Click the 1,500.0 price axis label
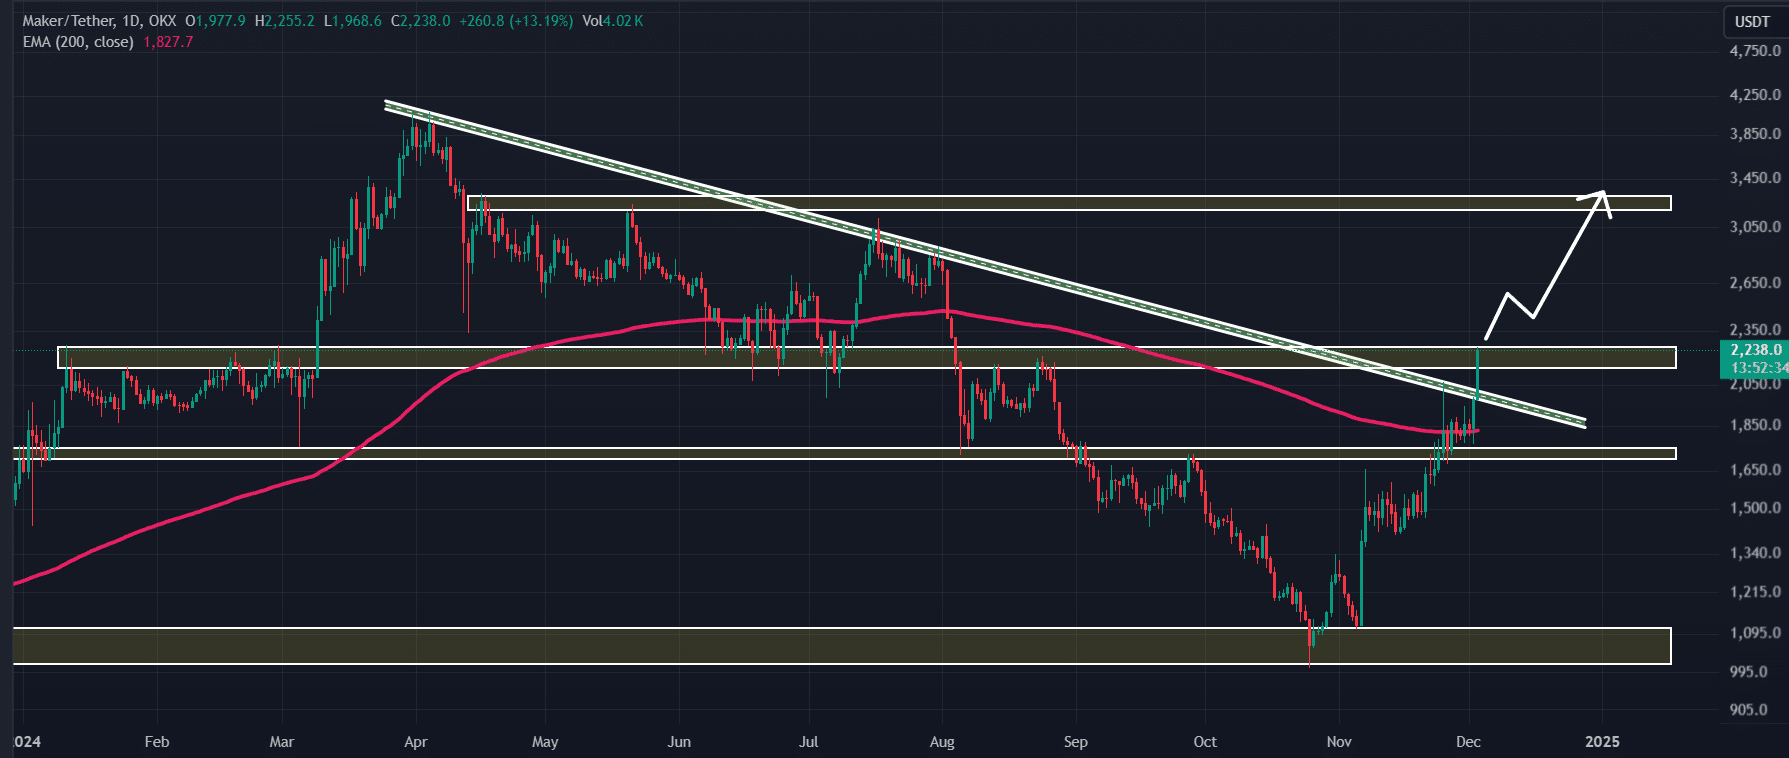The height and width of the screenshot is (758, 1789). point(1755,508)
